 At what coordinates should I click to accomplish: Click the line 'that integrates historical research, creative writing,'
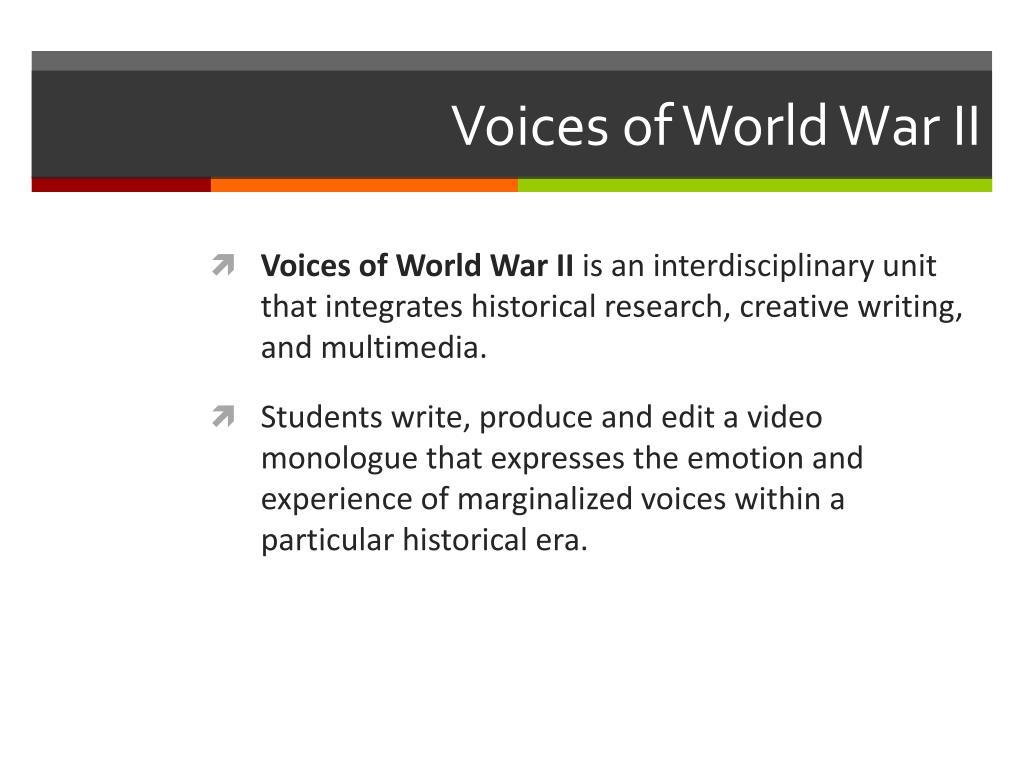(612, 307)
